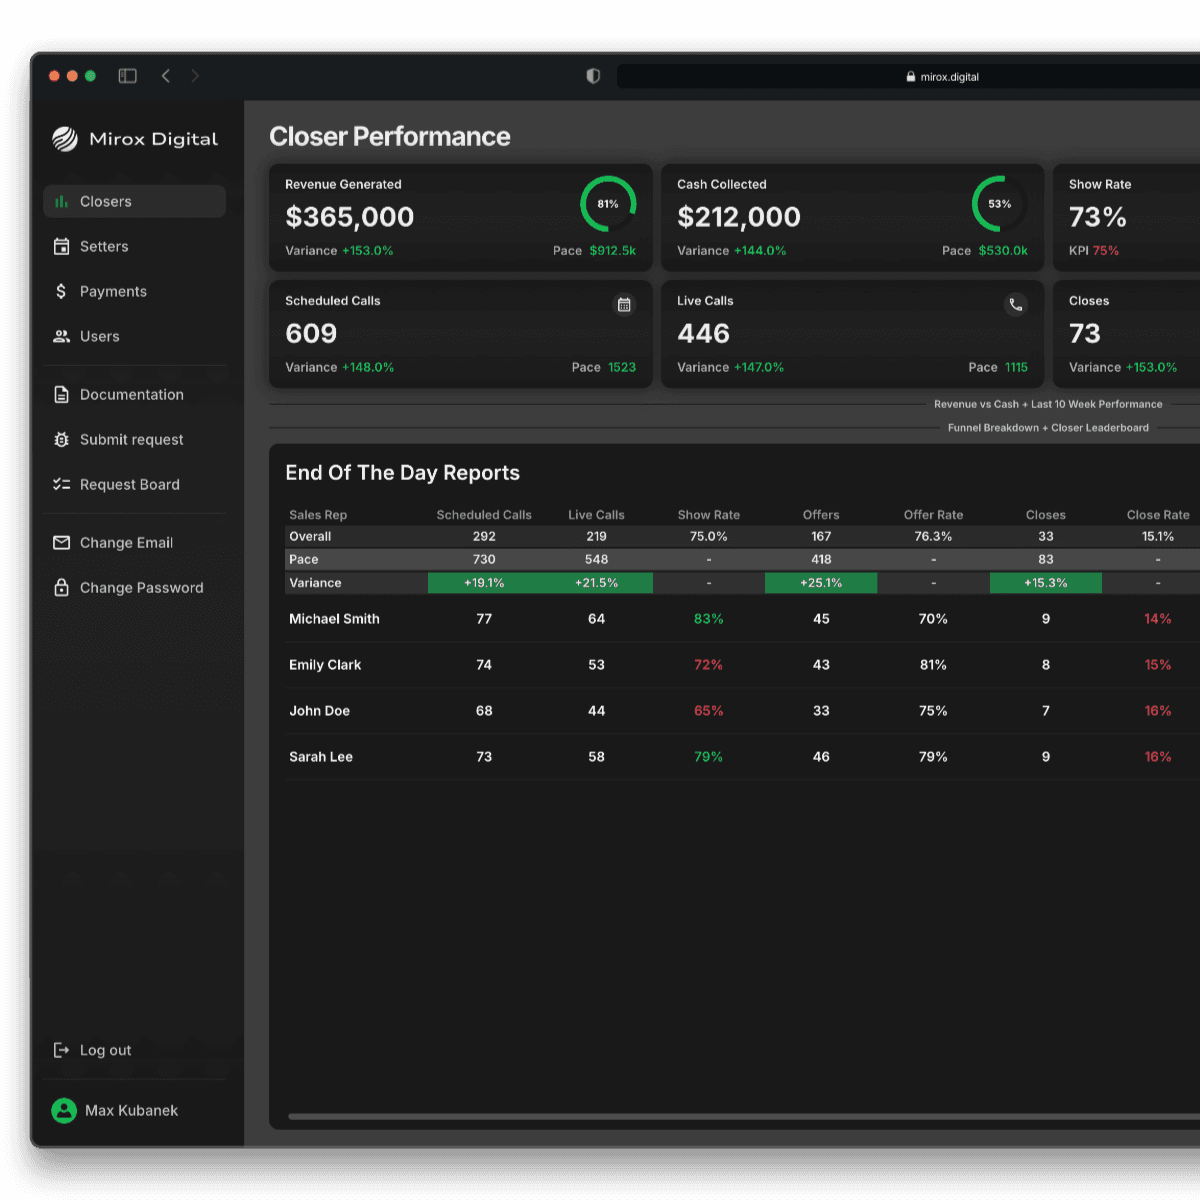The image size is (1200, 1200).
Task: Click the Users people icon
Action: tap(61, 336)
